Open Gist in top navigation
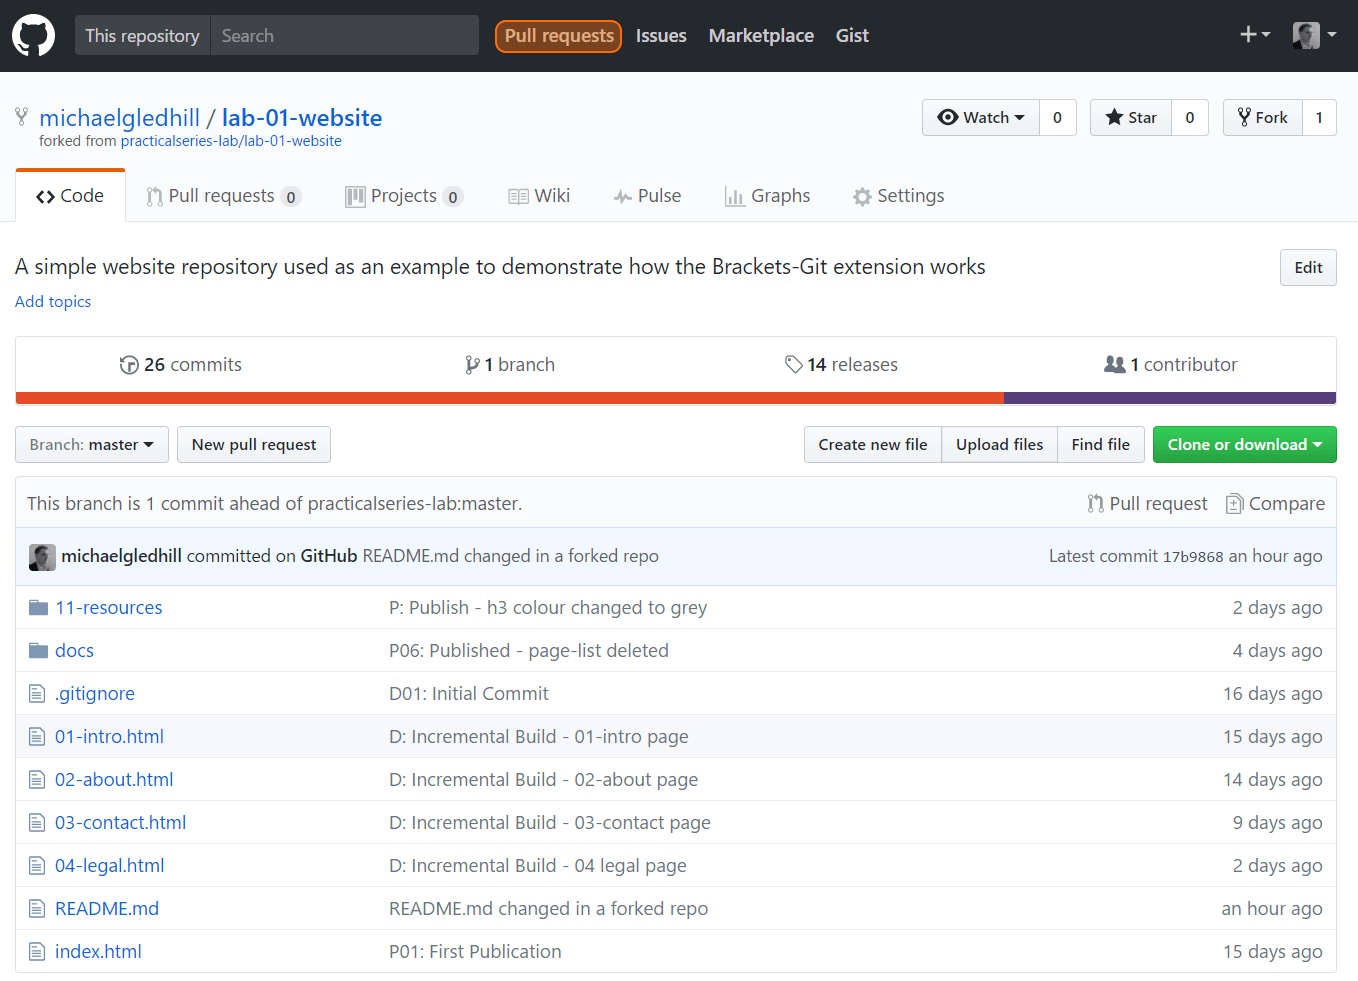 (x=852, y=36)
